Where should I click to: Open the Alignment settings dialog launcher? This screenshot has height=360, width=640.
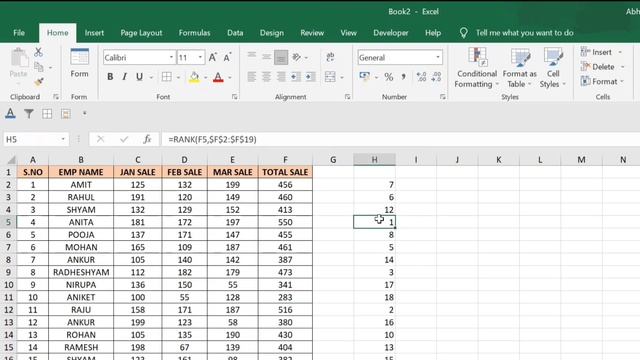[347, 97]
